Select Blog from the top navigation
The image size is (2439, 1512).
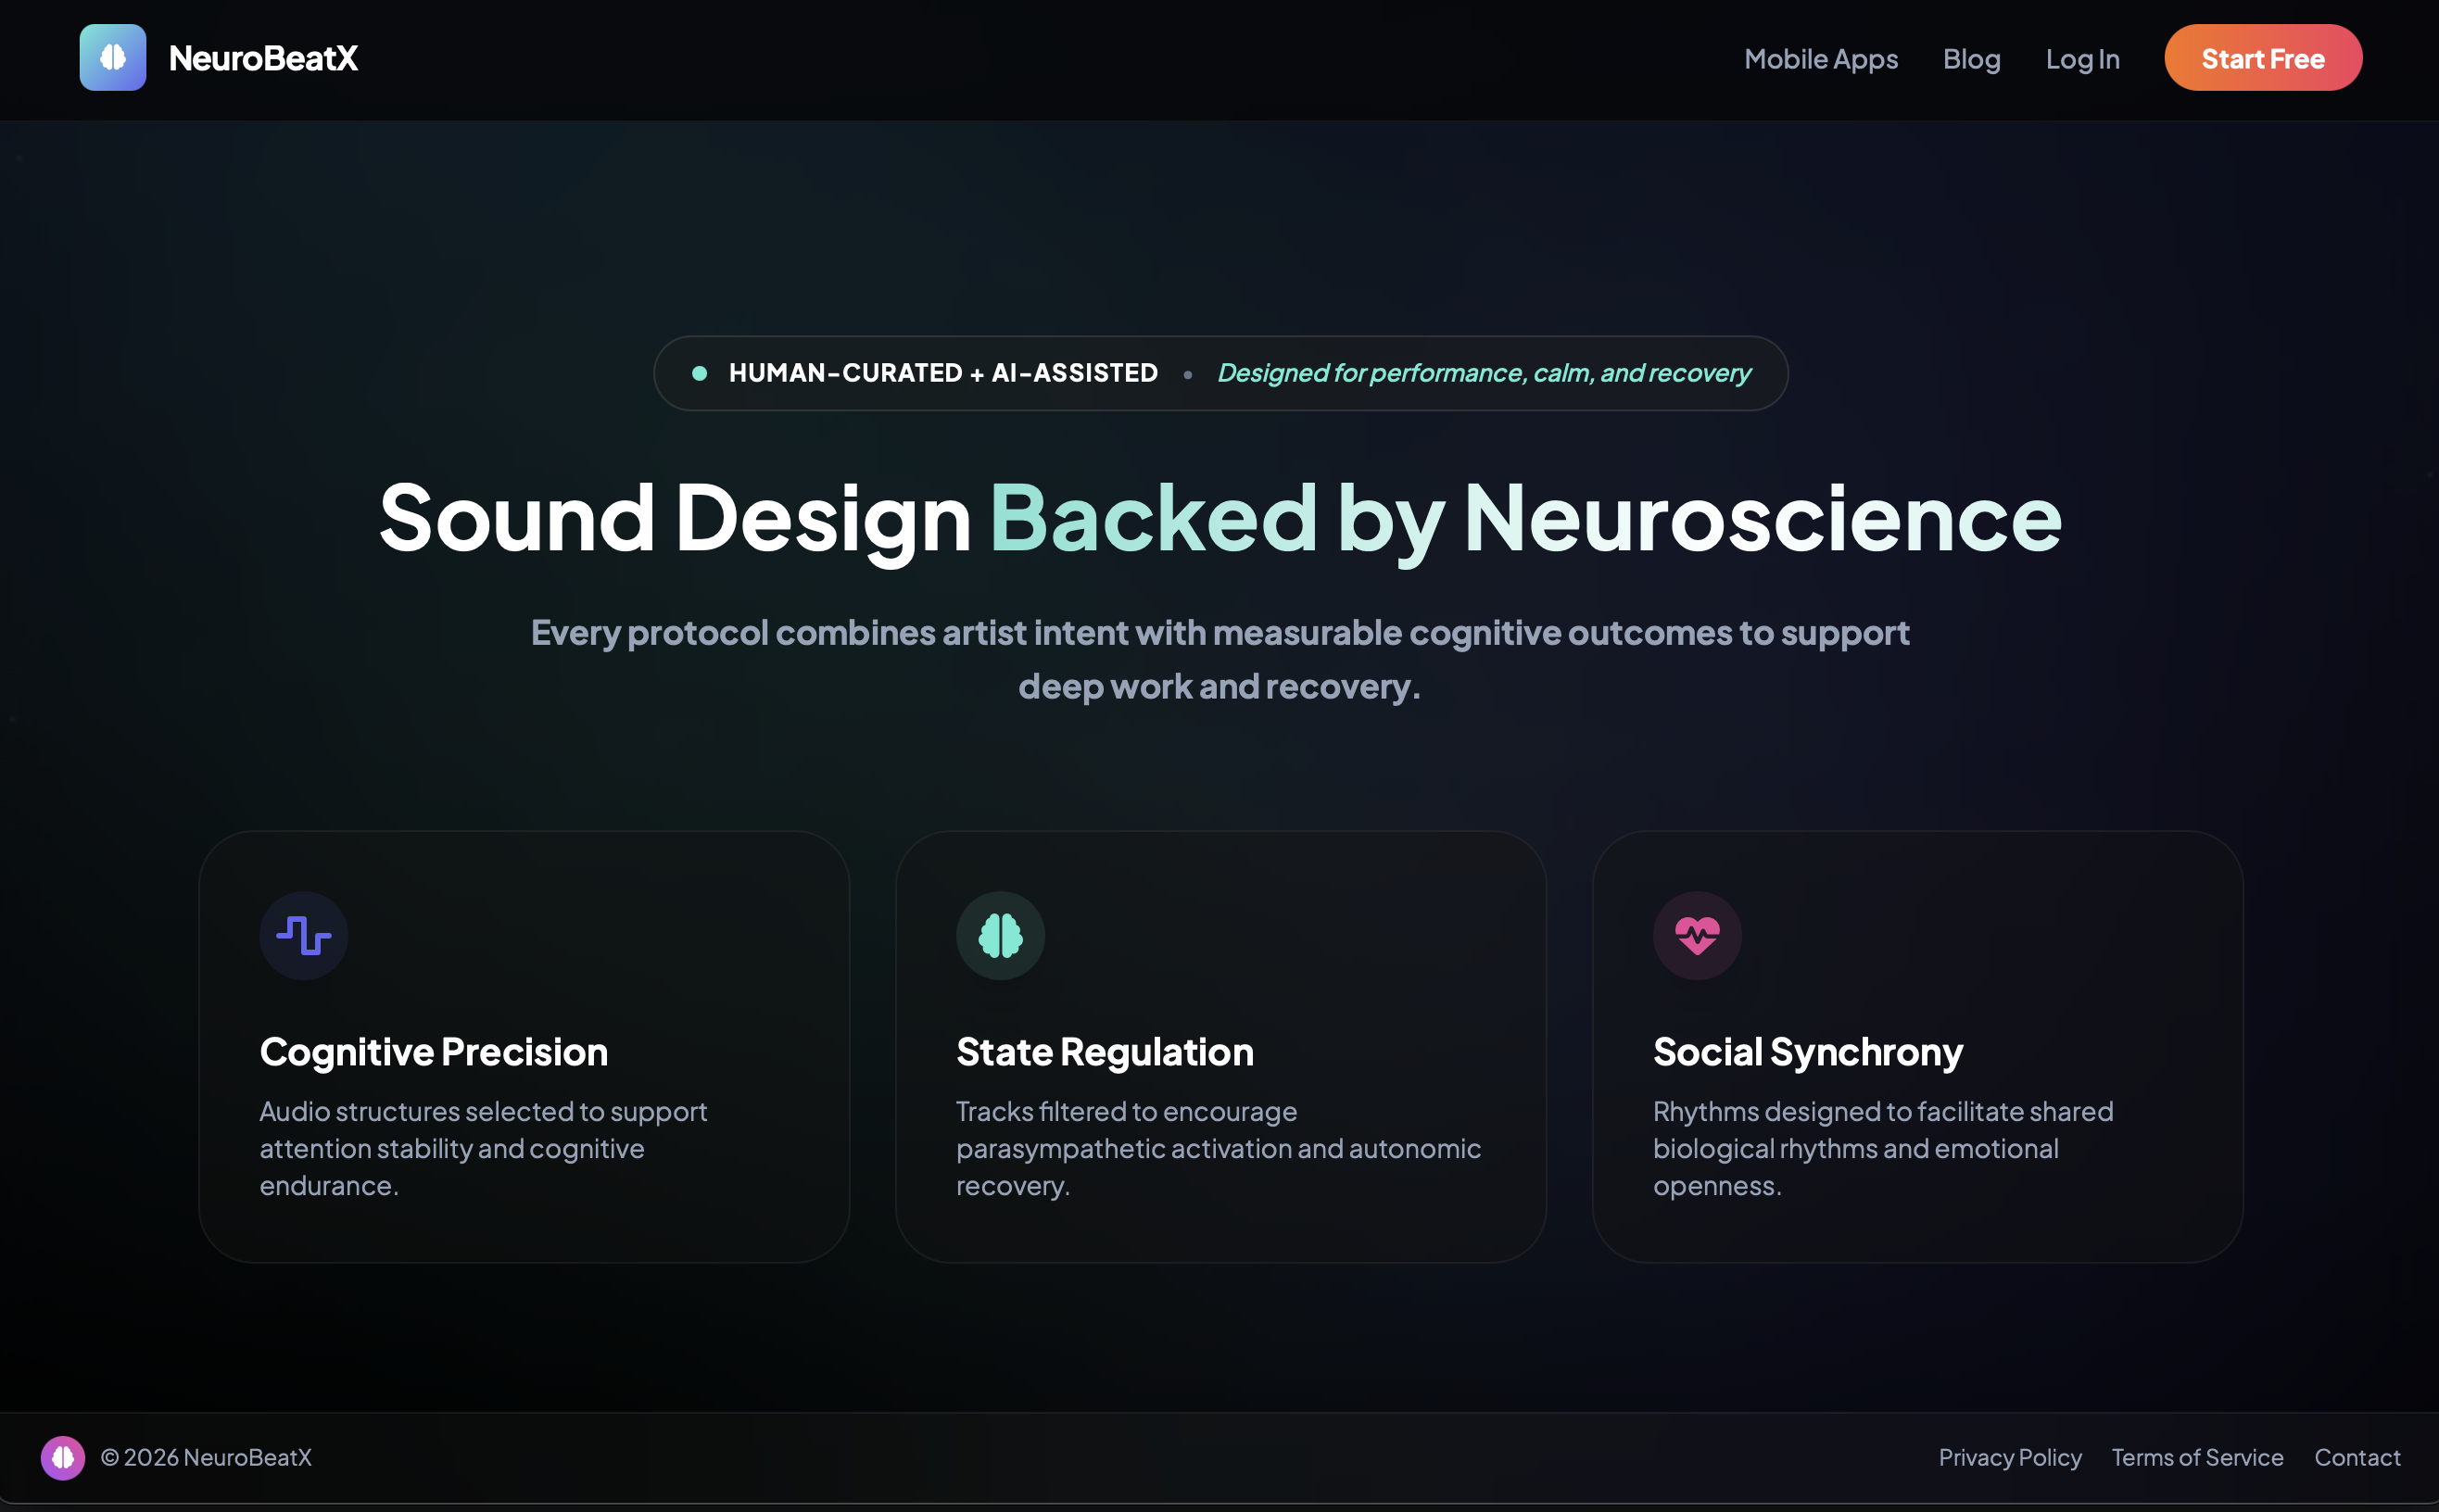[x=1970, y=59]
